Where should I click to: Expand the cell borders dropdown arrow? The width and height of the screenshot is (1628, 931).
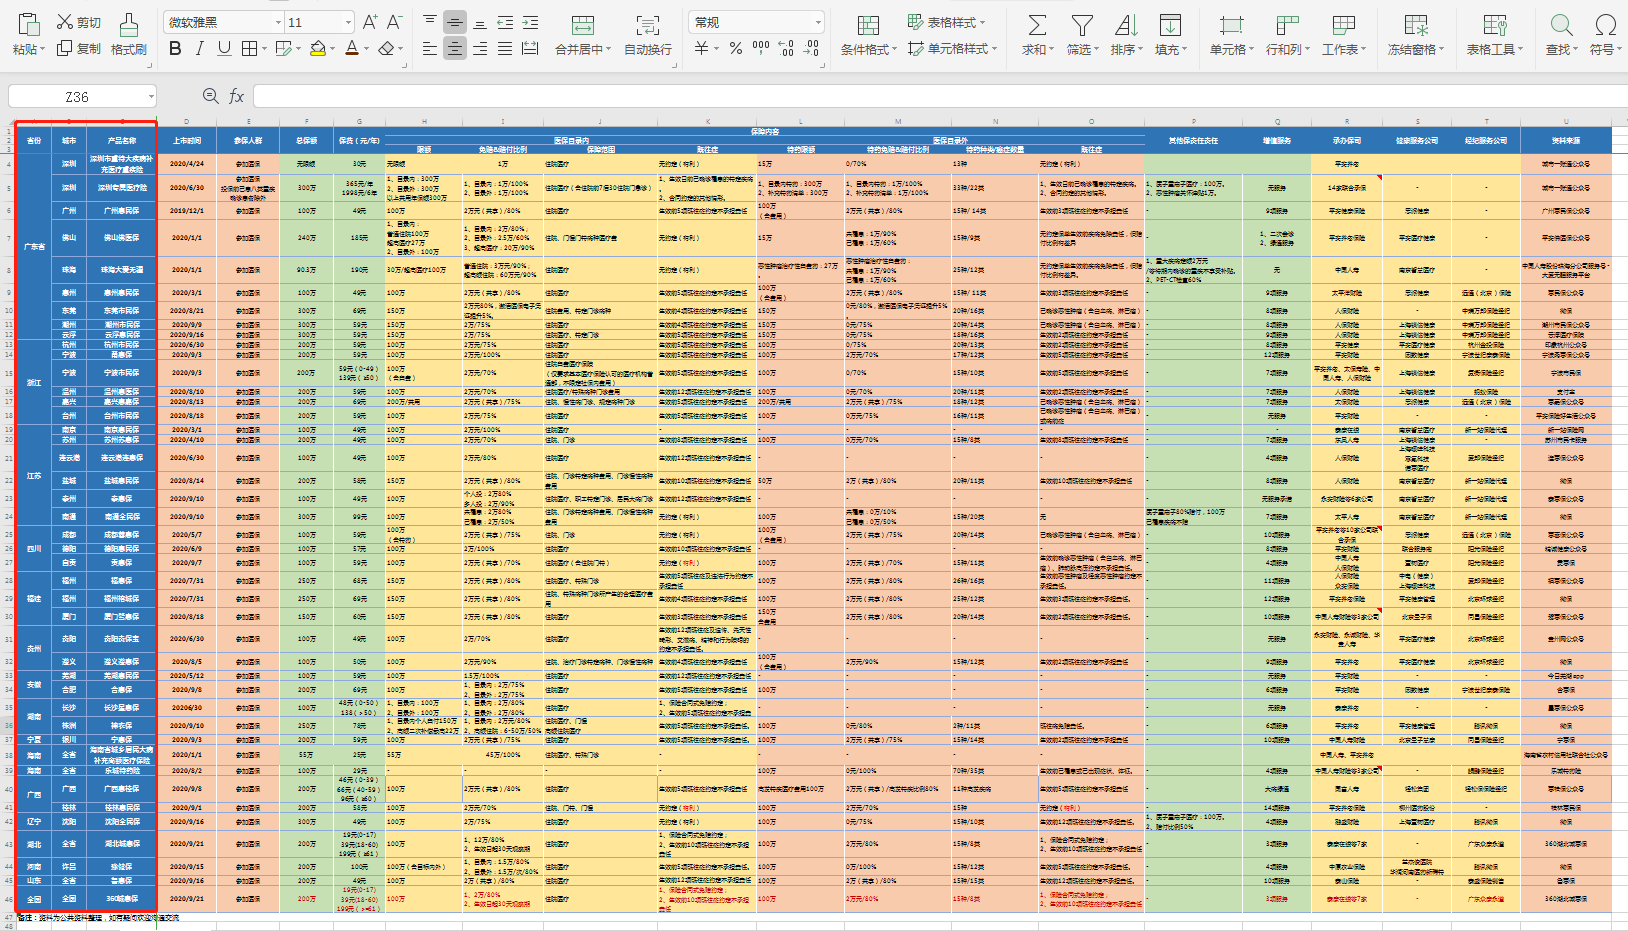[x=263, y=48]
